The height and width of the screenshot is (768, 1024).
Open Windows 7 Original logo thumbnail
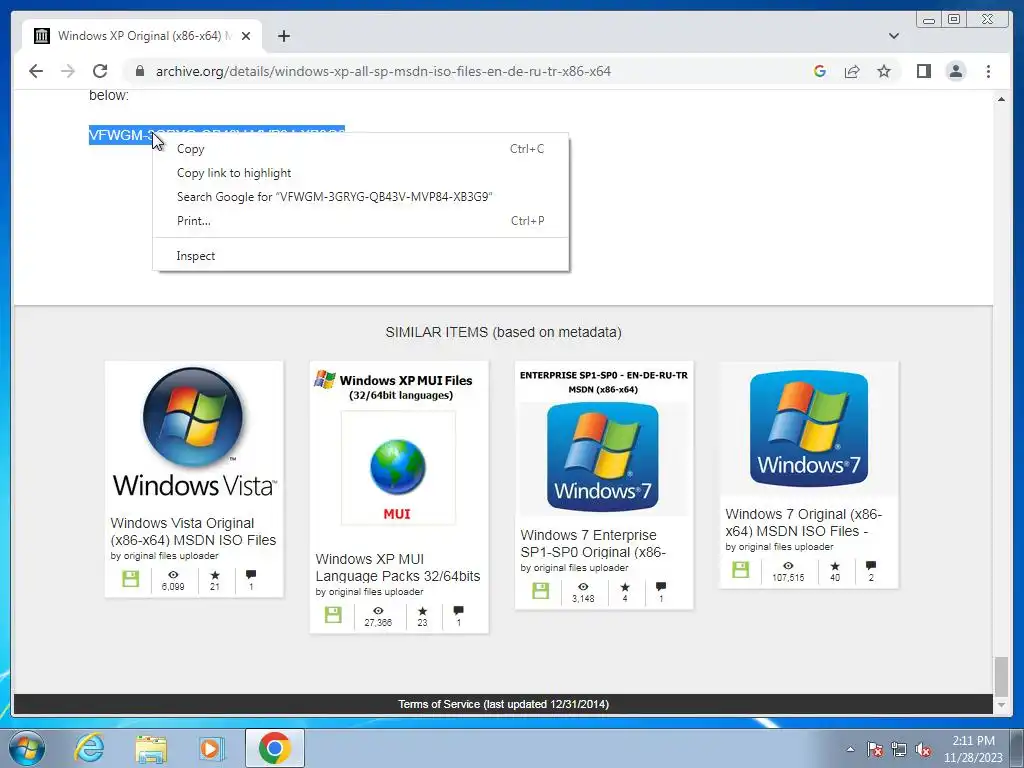[x=808, y=428]
